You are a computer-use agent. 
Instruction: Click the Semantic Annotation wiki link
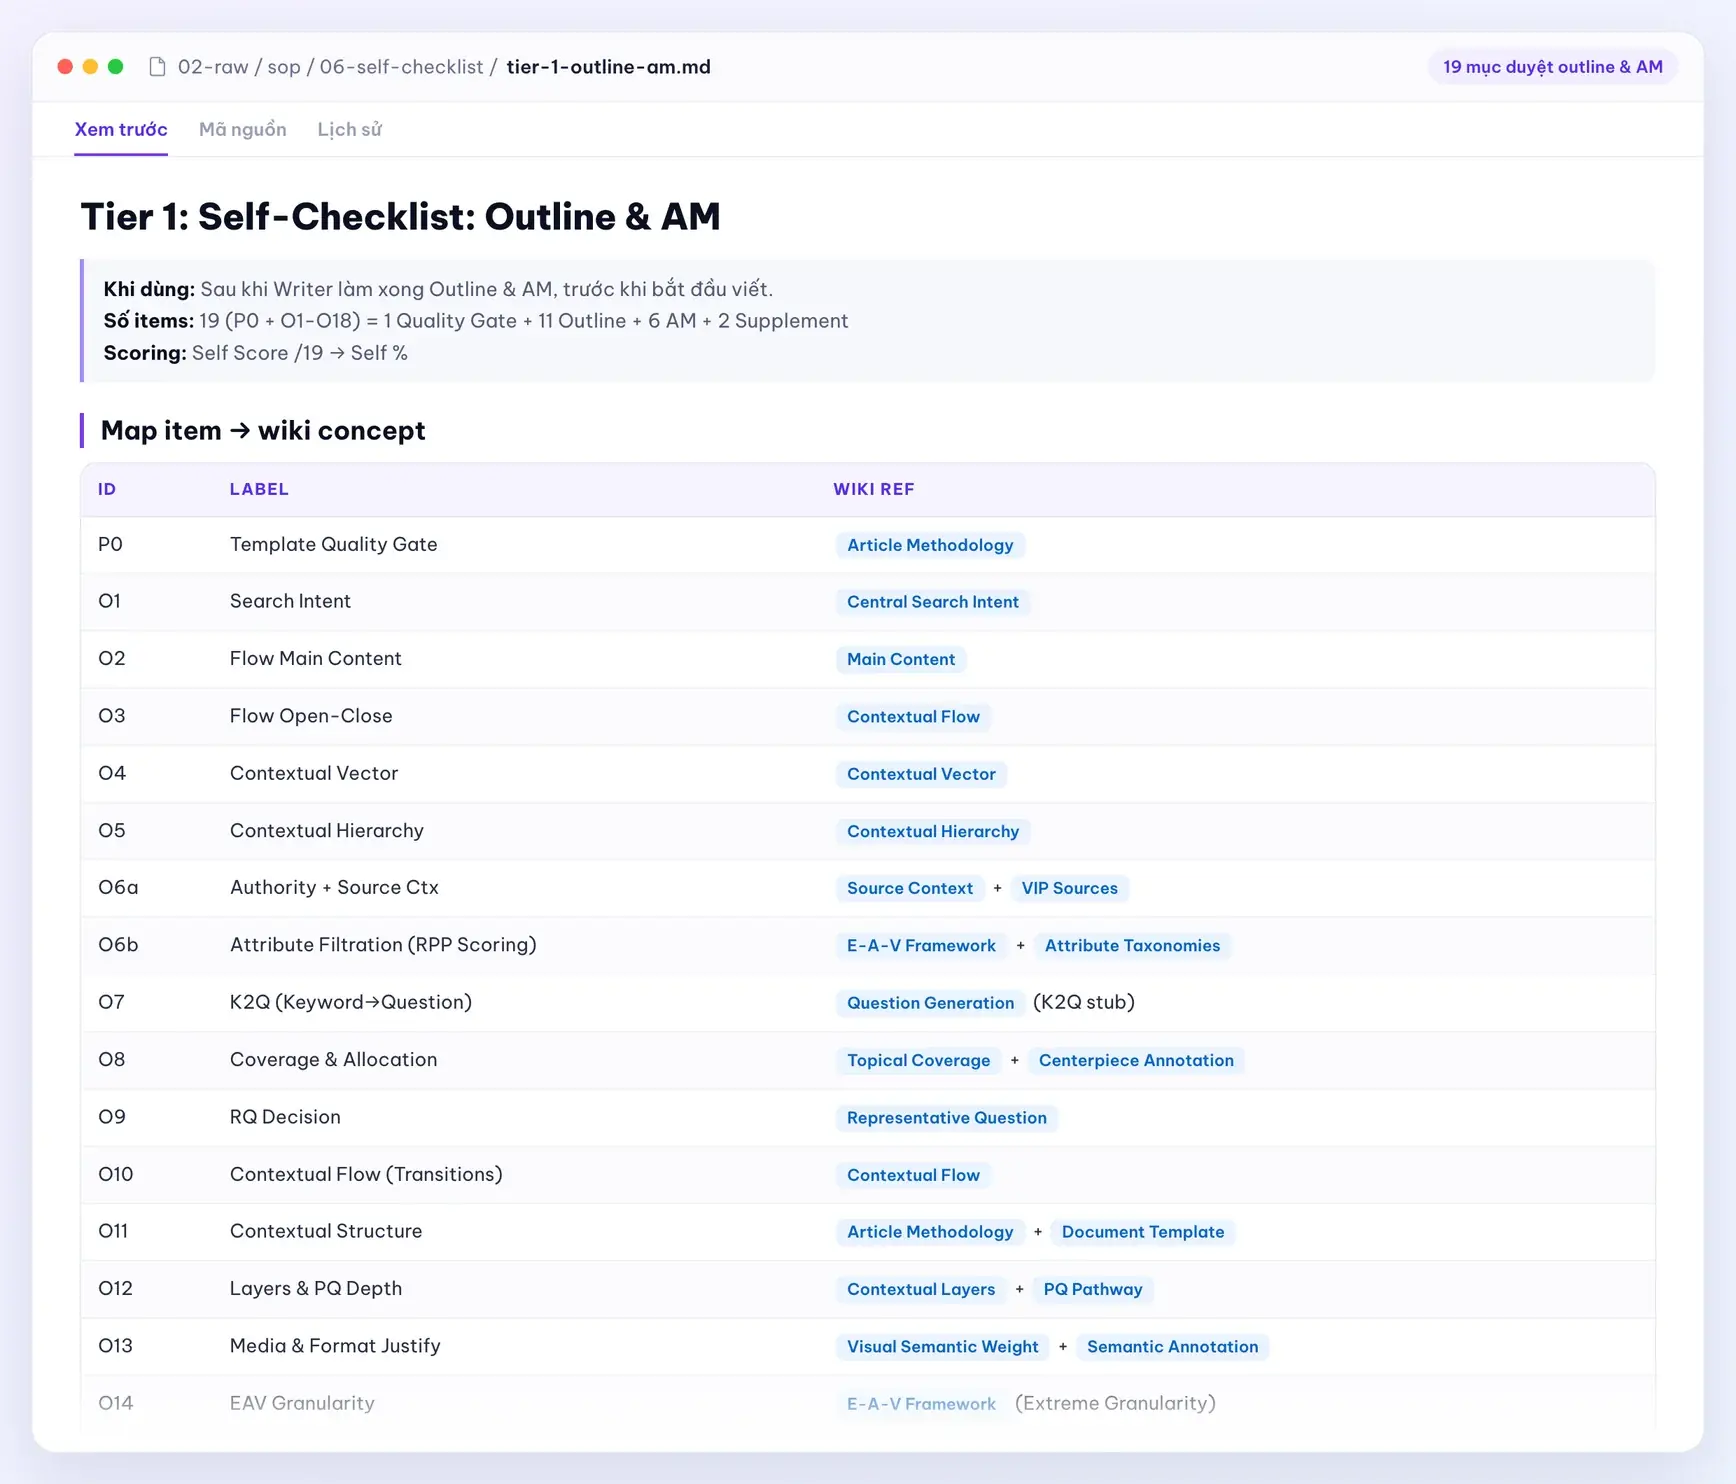click(1173, 1347)
